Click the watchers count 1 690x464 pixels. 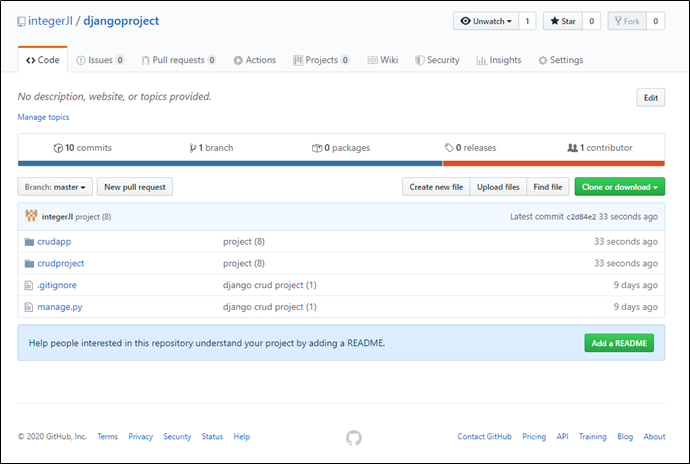pos(527,21)
